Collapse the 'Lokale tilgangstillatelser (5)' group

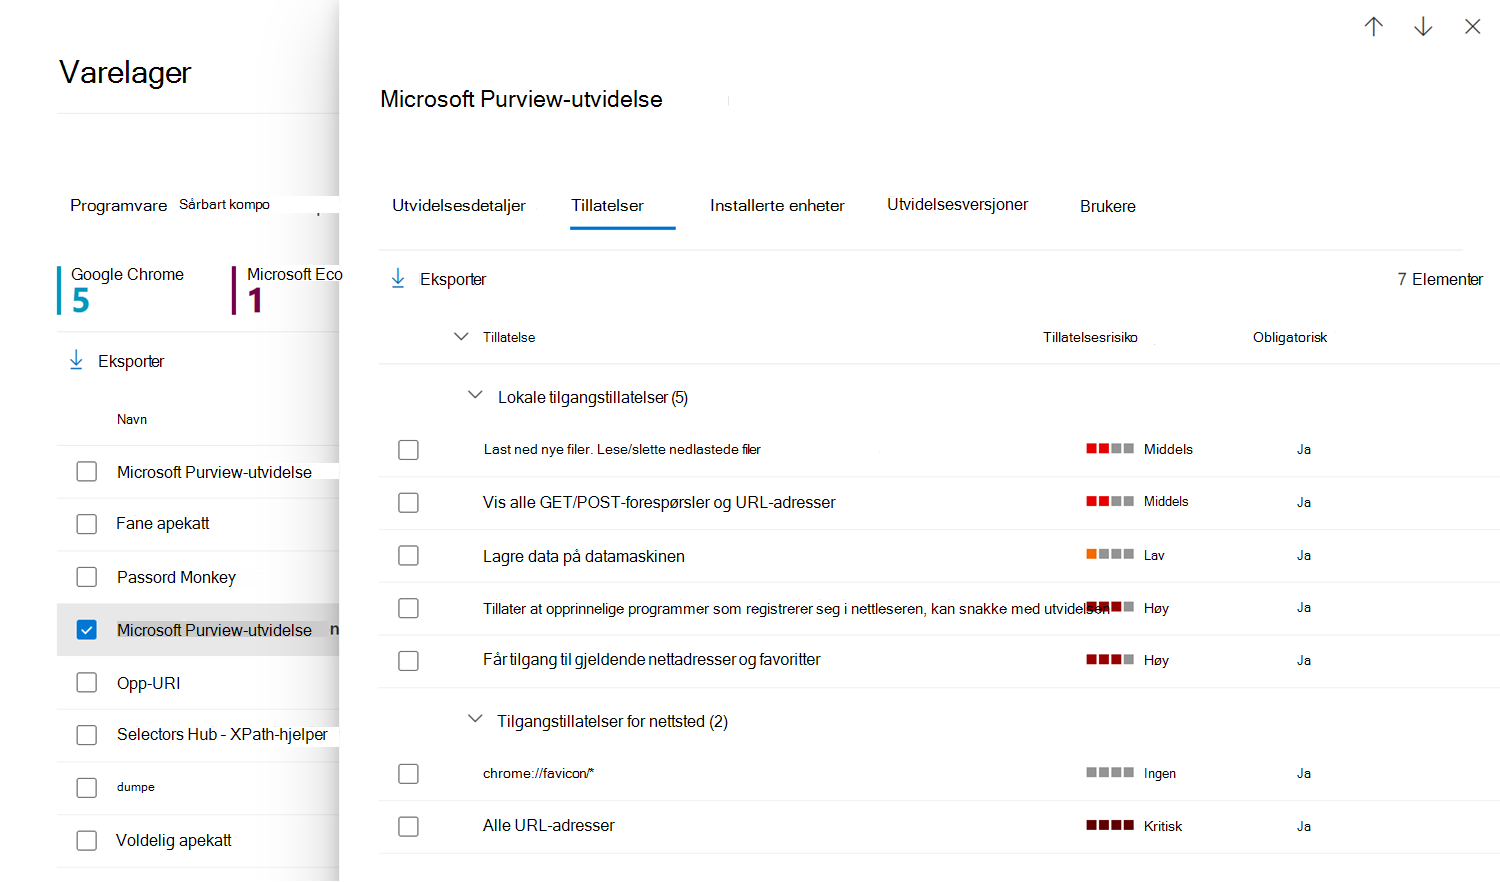pos(475,396)
